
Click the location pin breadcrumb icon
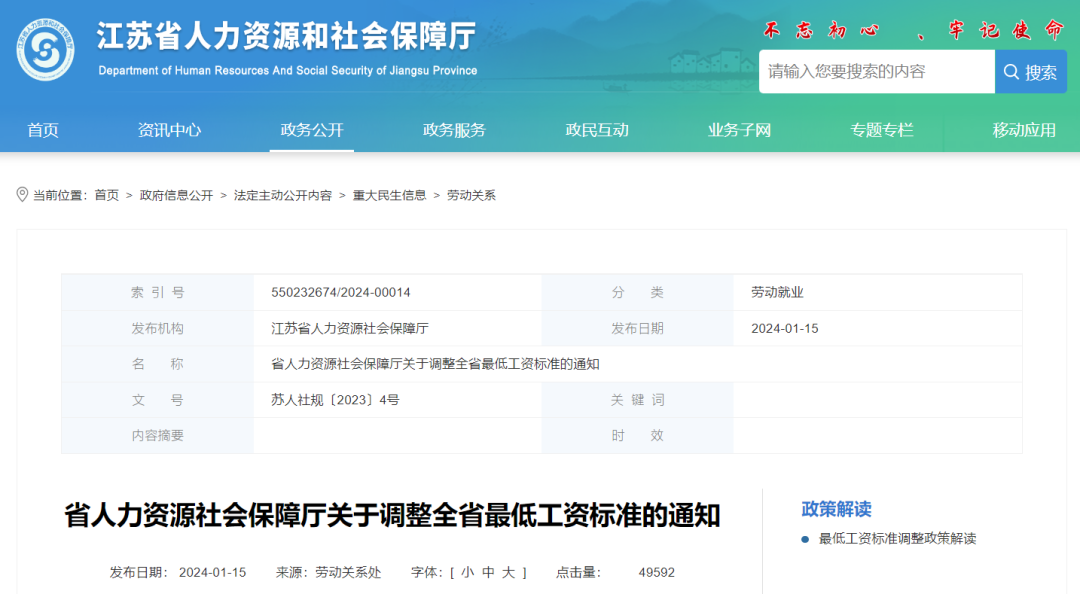pos(22,195)
